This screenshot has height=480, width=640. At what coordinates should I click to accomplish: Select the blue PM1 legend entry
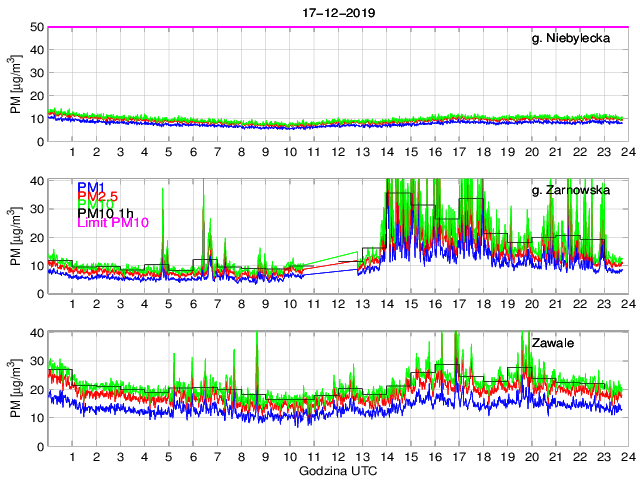click(x=91, y=187)
